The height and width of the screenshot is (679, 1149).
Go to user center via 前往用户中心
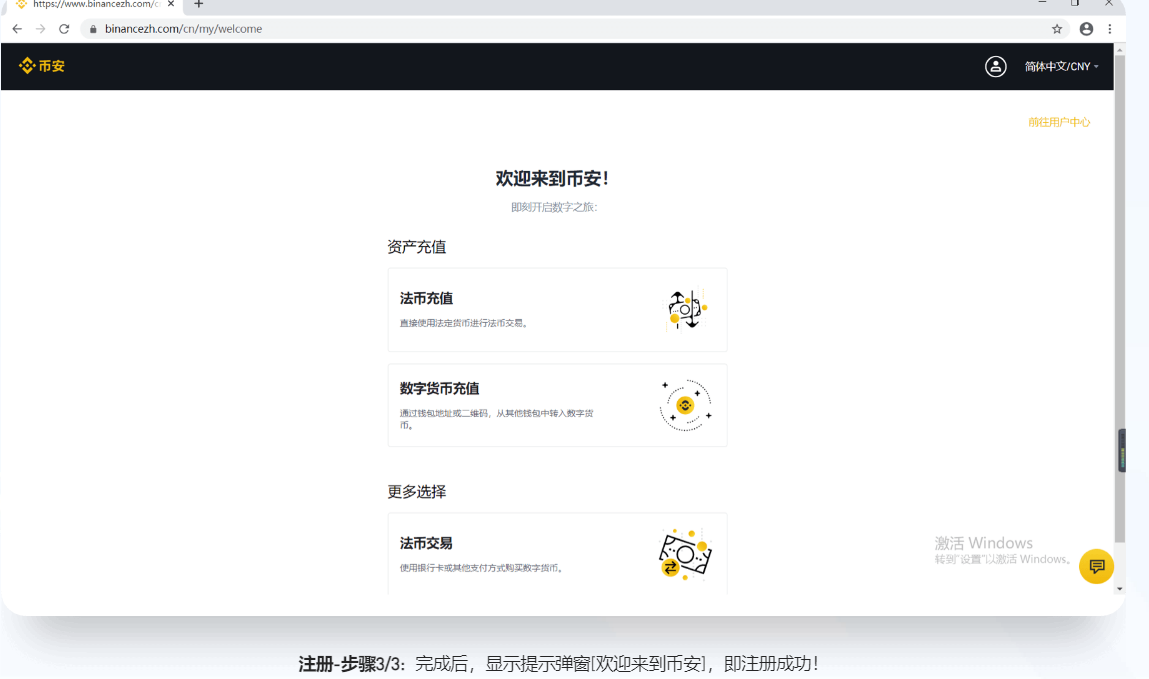(1059, 122)
